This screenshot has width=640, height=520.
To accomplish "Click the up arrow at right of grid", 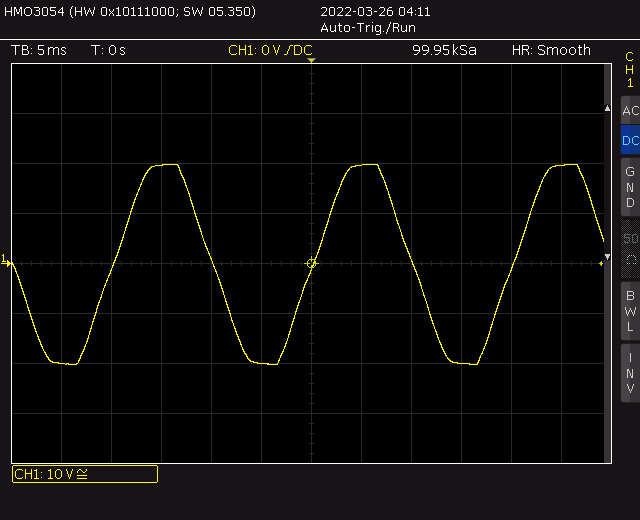I will tap(606, 107).
